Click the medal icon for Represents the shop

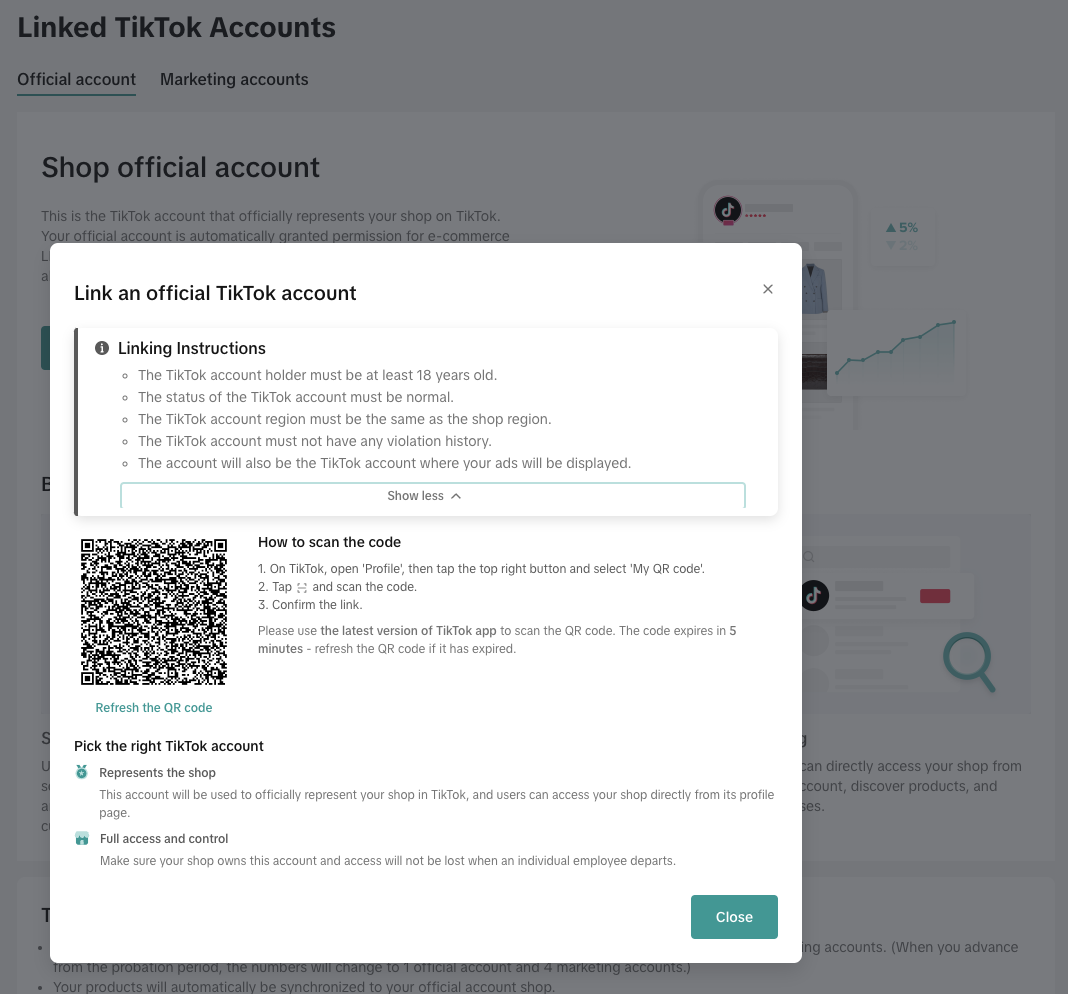[x=82, y=772]
